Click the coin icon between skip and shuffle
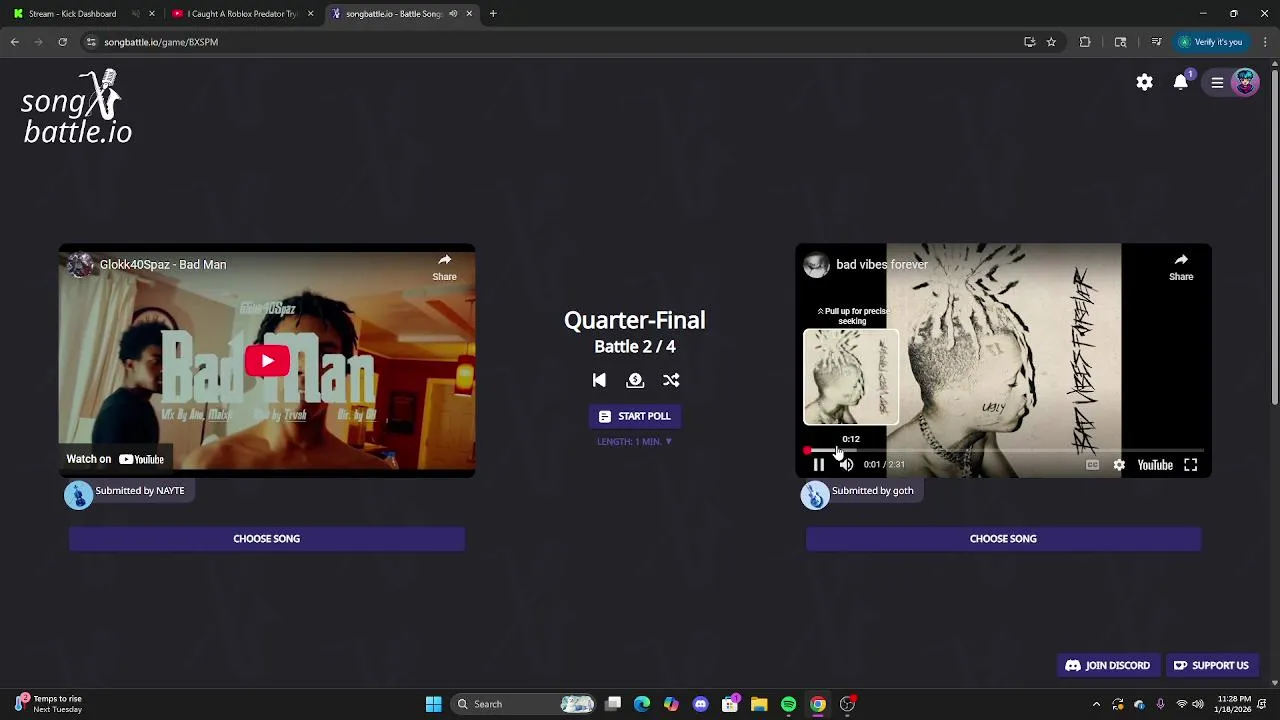1280x720 pixels. click(635, 380)
